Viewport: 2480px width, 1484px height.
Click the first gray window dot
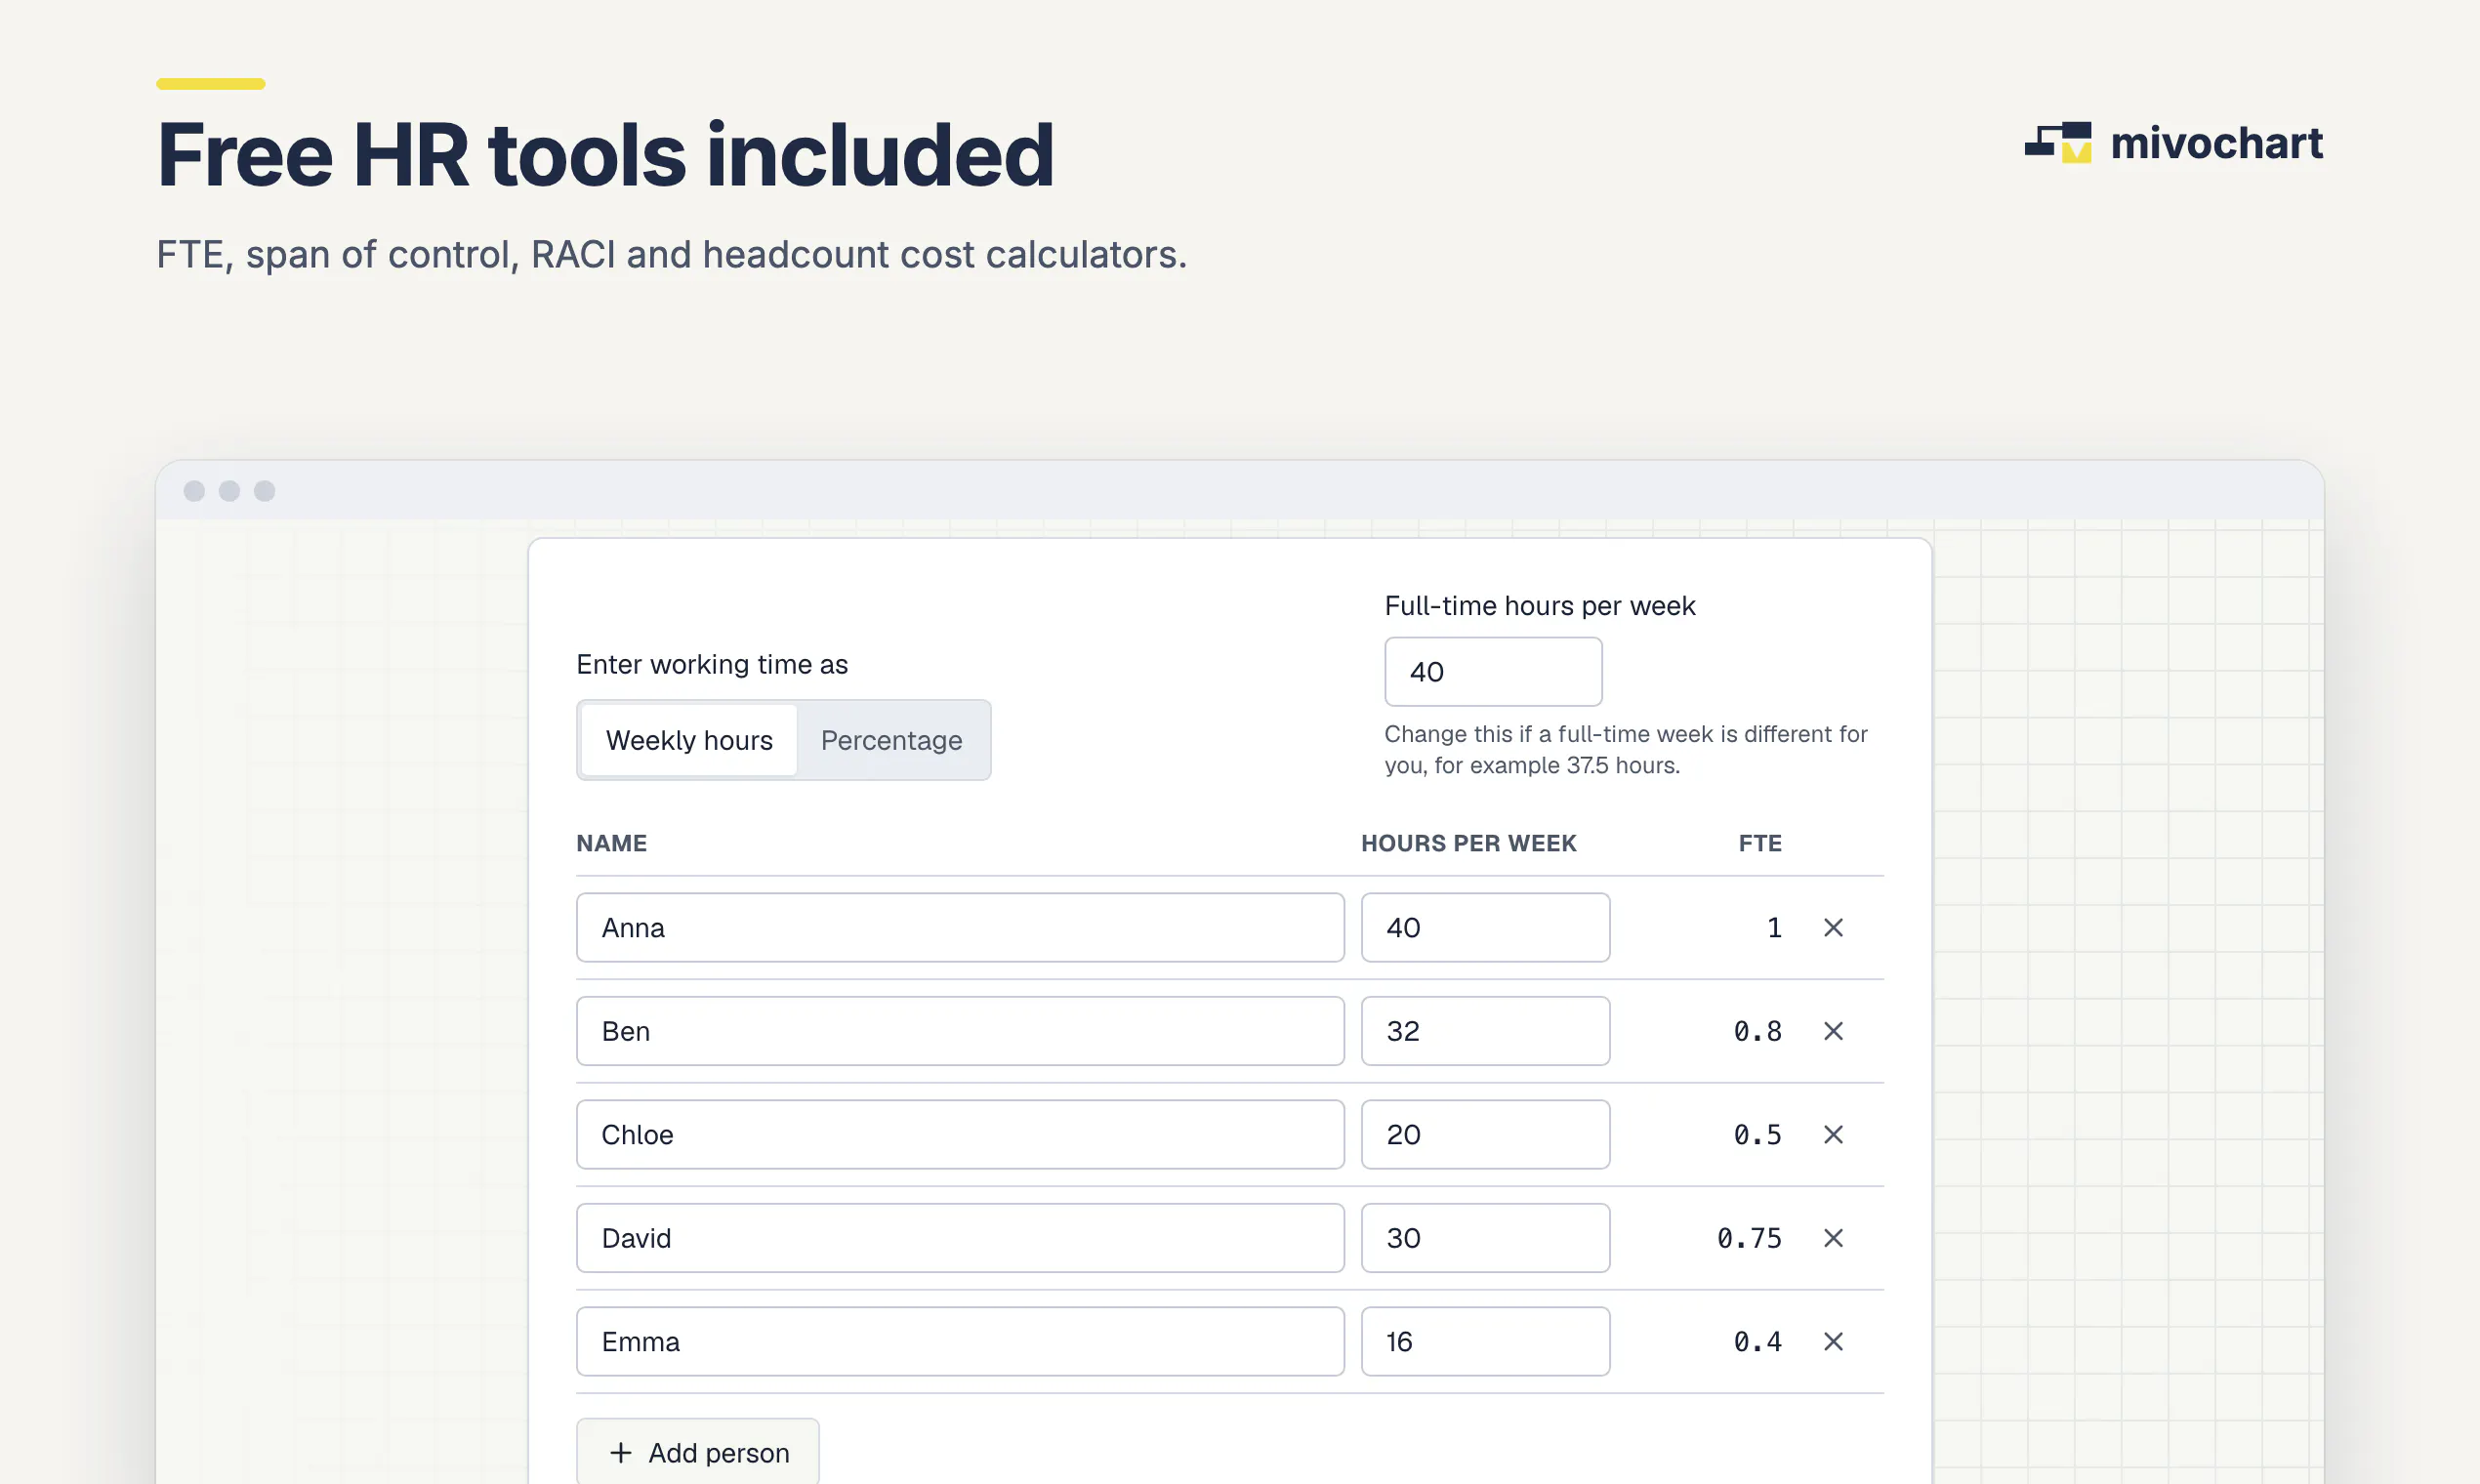point(194,491)
